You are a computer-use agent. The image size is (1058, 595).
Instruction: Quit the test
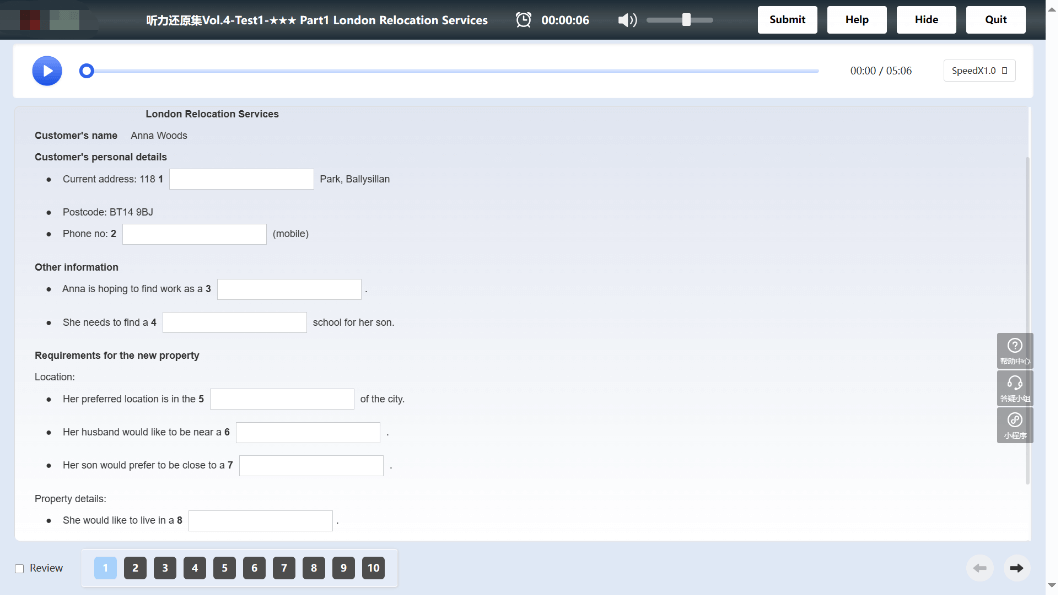coord(996,20)
